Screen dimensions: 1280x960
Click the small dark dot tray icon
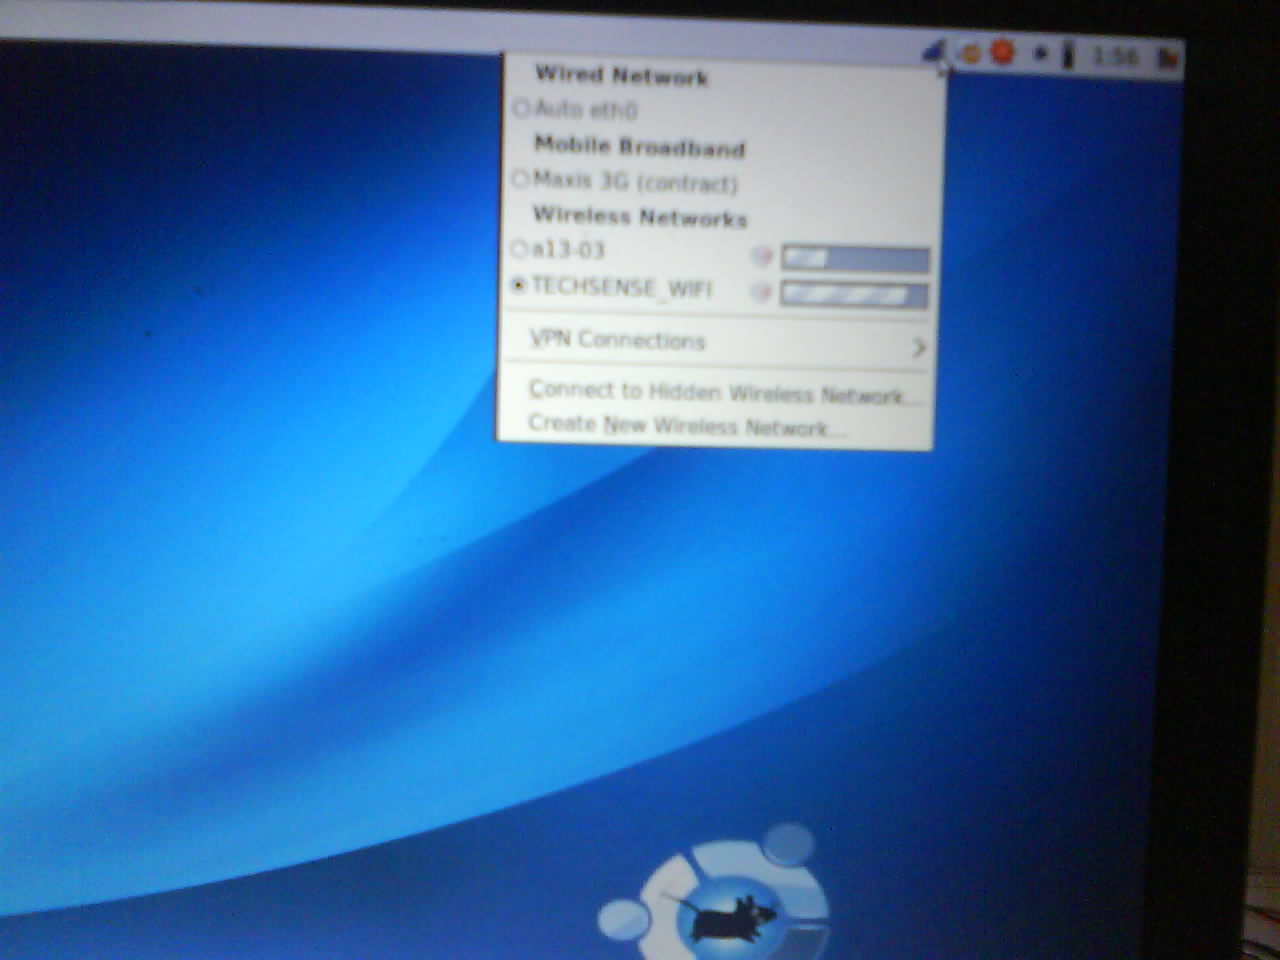(1040, 54)
